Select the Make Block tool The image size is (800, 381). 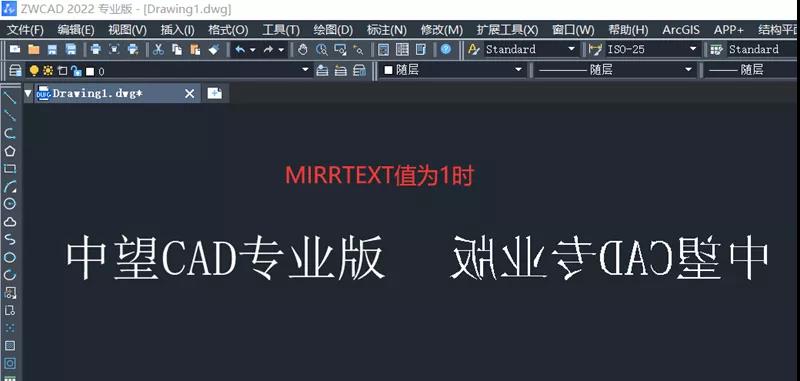click(10, 311)
